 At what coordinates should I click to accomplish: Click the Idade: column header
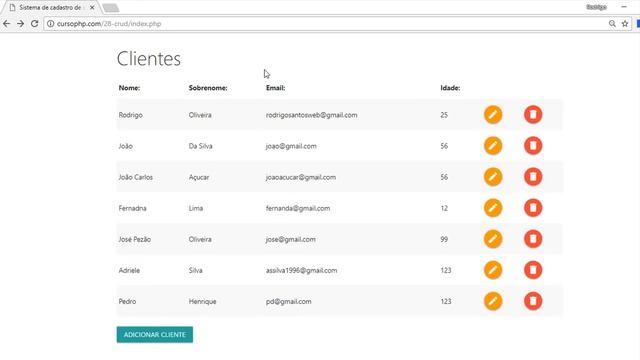pyautogui.click(x=450, y=88)
